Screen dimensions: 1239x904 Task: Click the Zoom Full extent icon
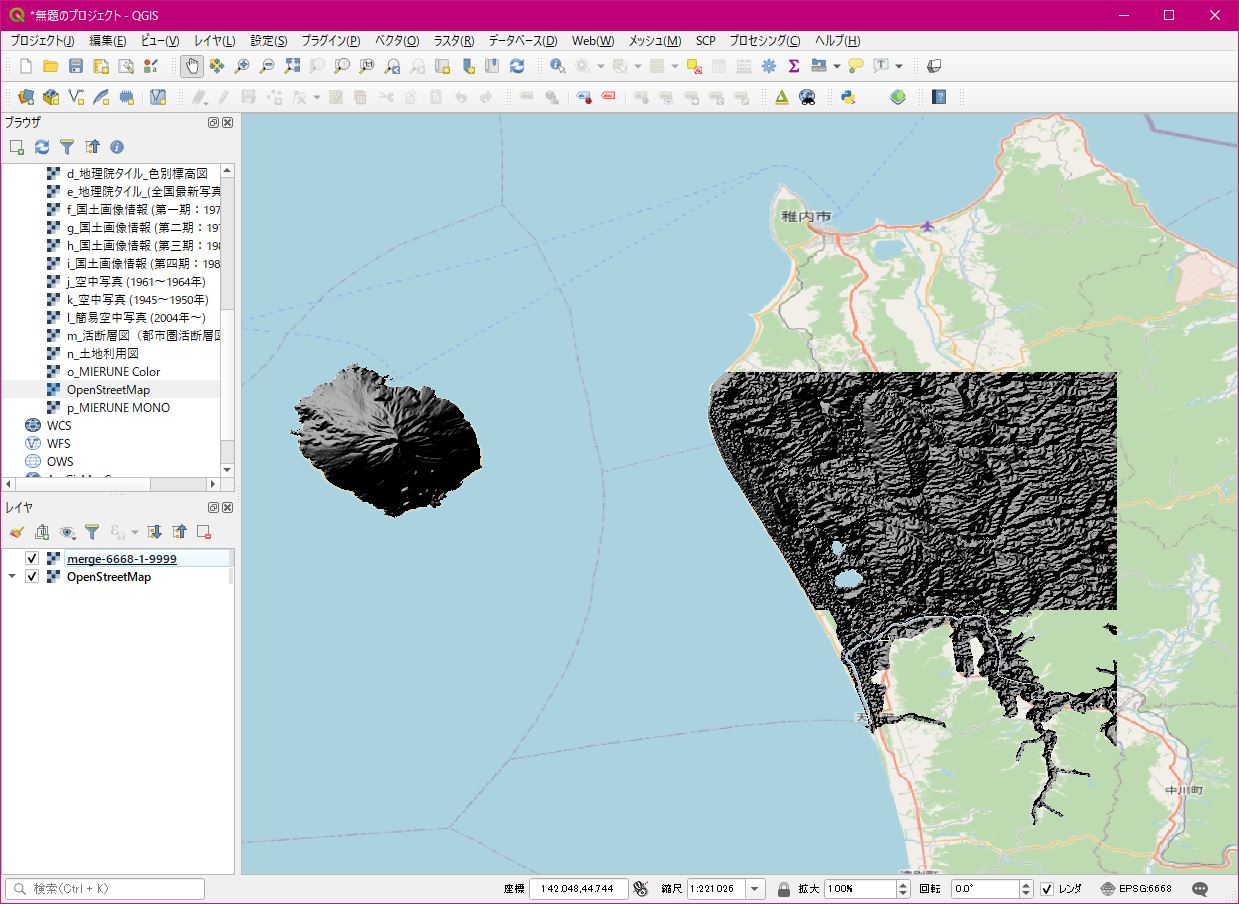tap(292, 66)
